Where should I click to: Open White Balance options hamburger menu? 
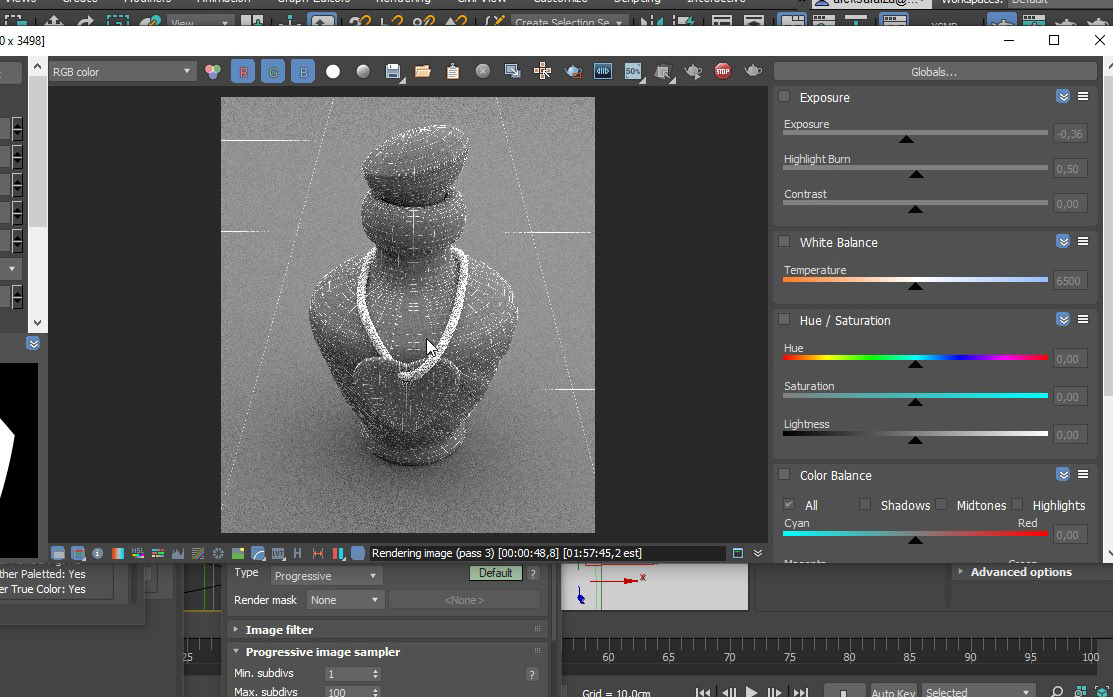tap(1083, 241)
